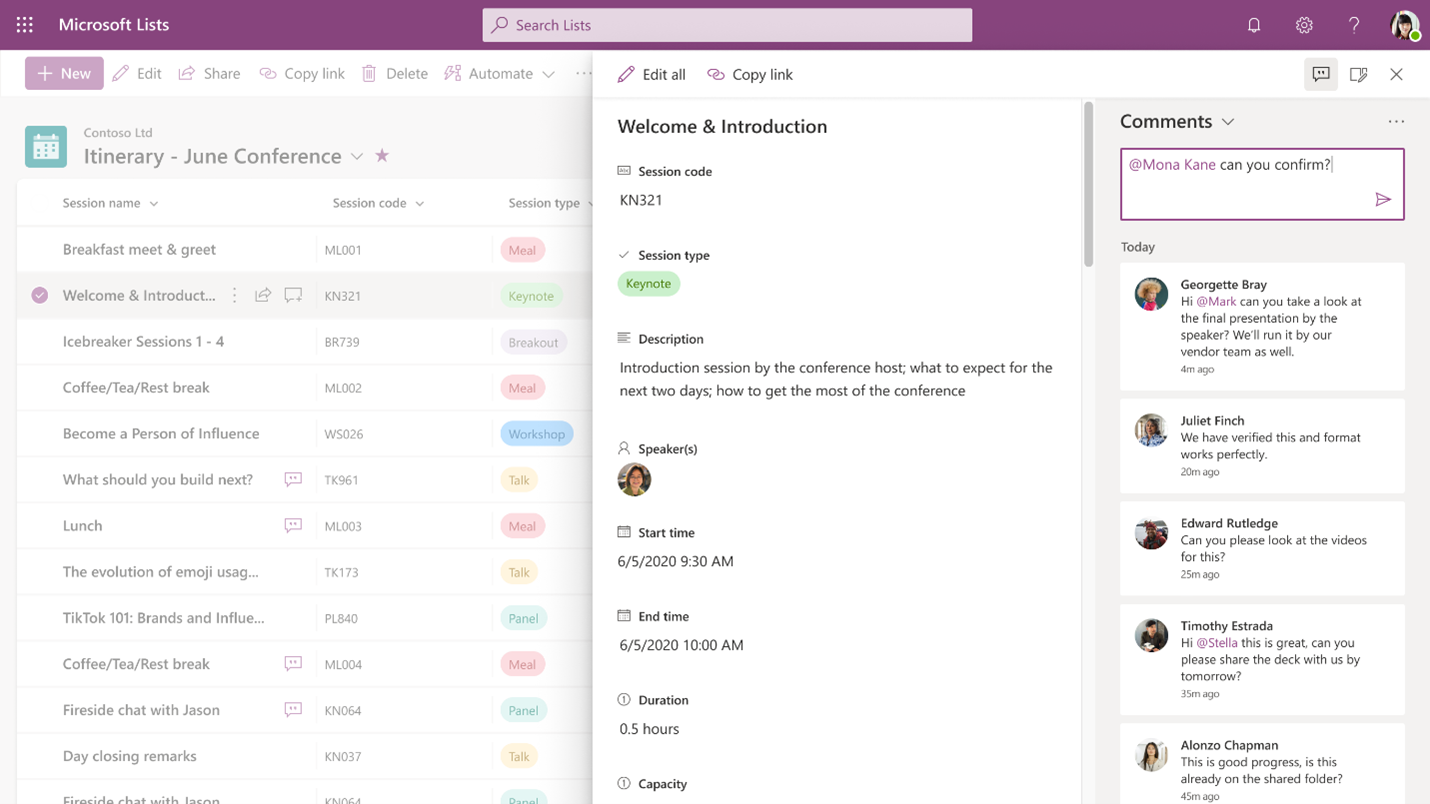Viewport: 1430px width, 804px height.
Task: Open Welcome & Introduction row more options dots
Action: point(234,295)
